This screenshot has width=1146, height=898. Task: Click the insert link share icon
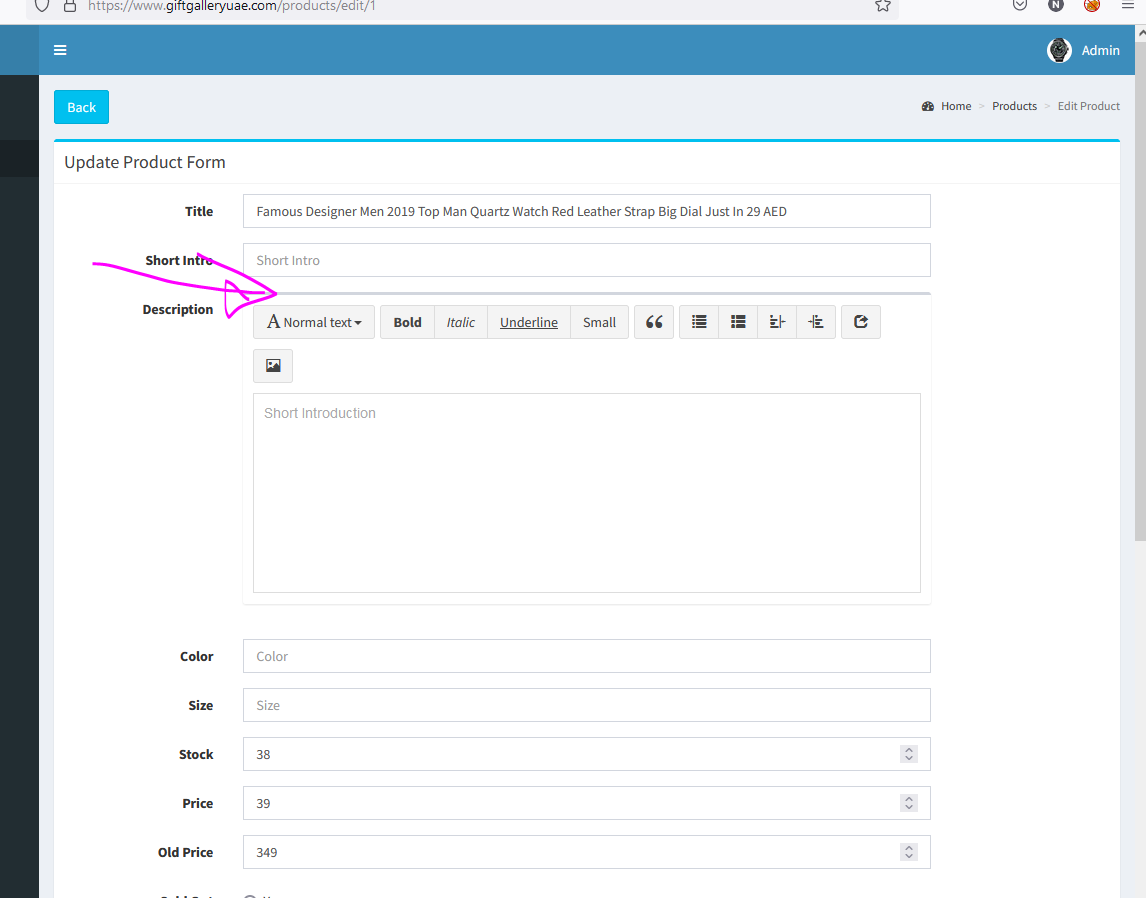pyautogui.click(x=861, y=322)
